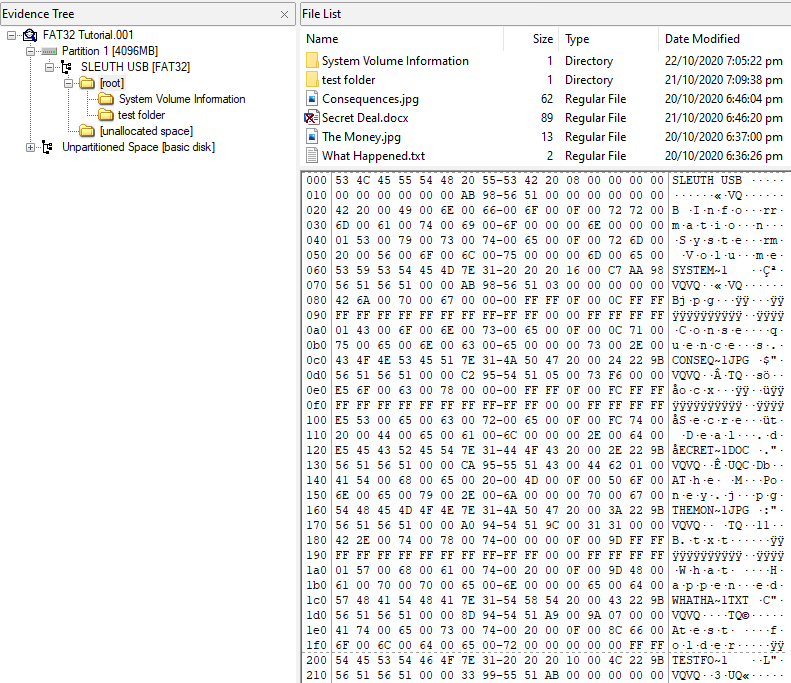Select System Volume Information in Evidence Tree
The width and height of the screenshot is (791, 683).
182,99
